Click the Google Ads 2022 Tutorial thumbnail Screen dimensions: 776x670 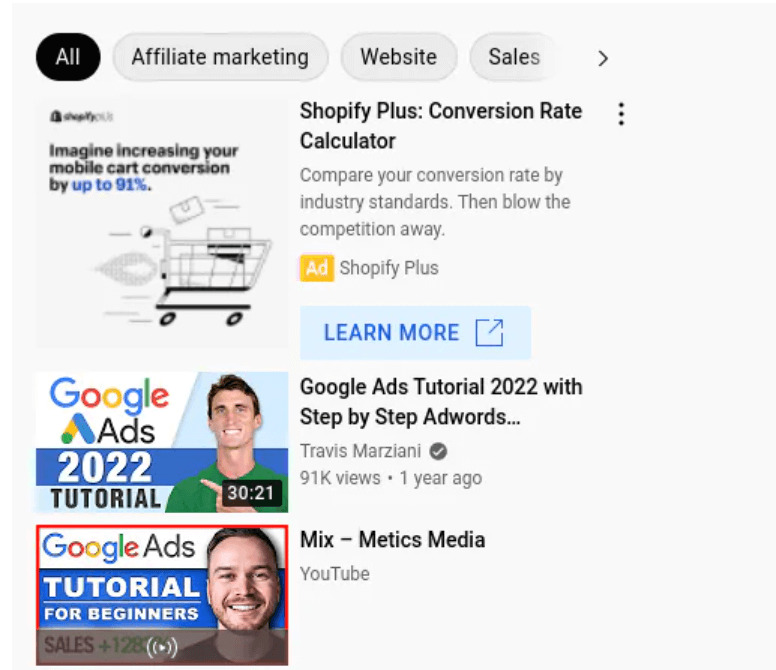pyautogui.click(x=162, y=442)
